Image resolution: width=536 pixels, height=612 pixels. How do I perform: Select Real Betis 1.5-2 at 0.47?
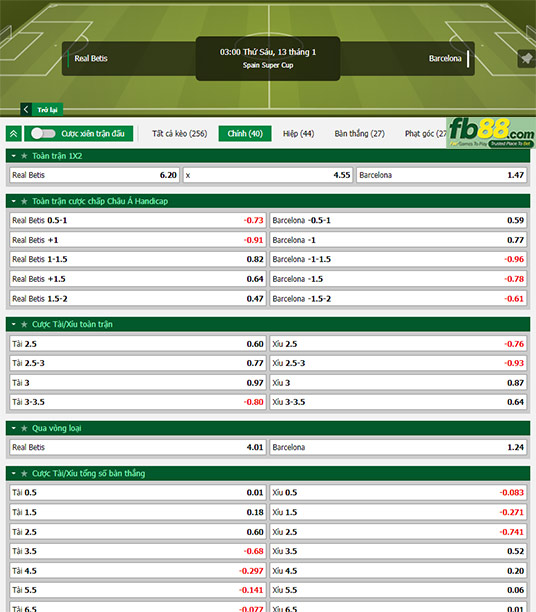point(138,299)
